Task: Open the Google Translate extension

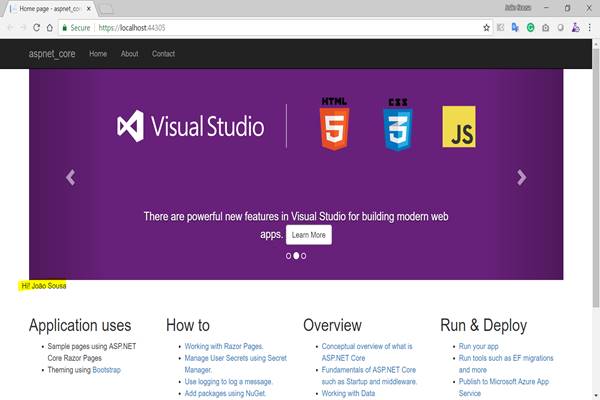Action: pos(515,27)
